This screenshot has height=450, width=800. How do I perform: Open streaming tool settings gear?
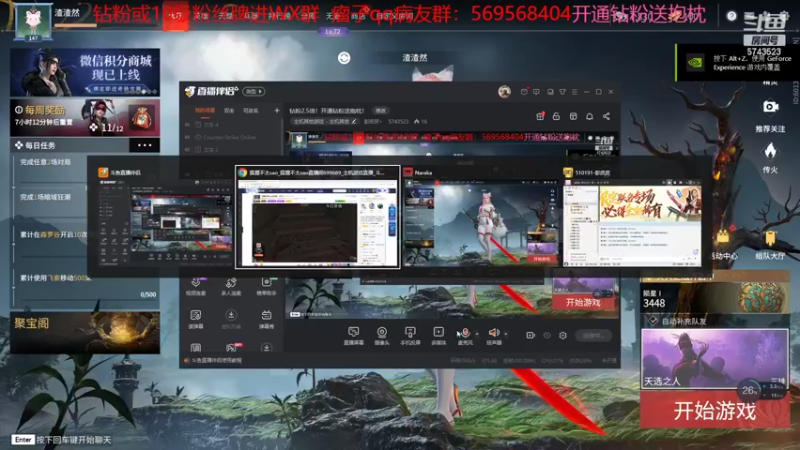pyautogui.click(x=563, y=335)
